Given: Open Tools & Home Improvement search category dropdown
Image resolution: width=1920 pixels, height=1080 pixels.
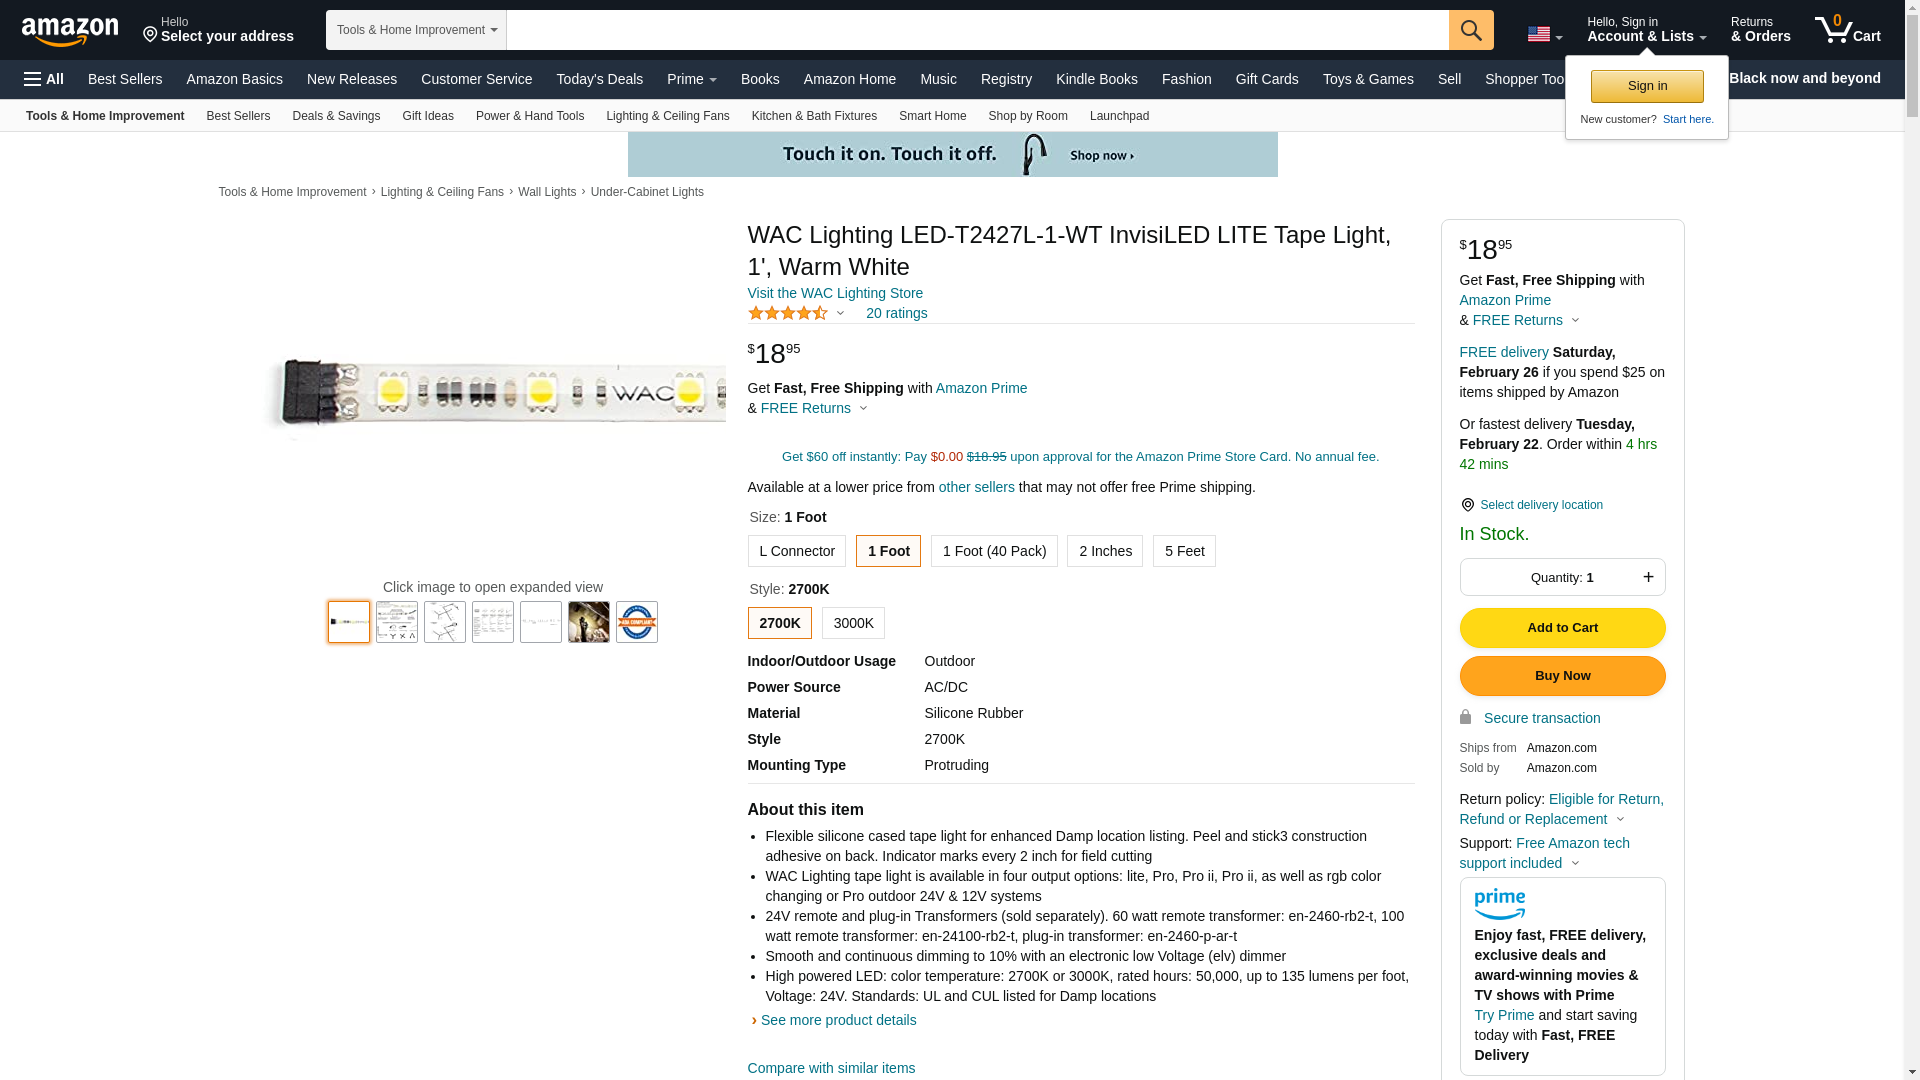Looking at the screenshot, I should (x=416, y=30).
